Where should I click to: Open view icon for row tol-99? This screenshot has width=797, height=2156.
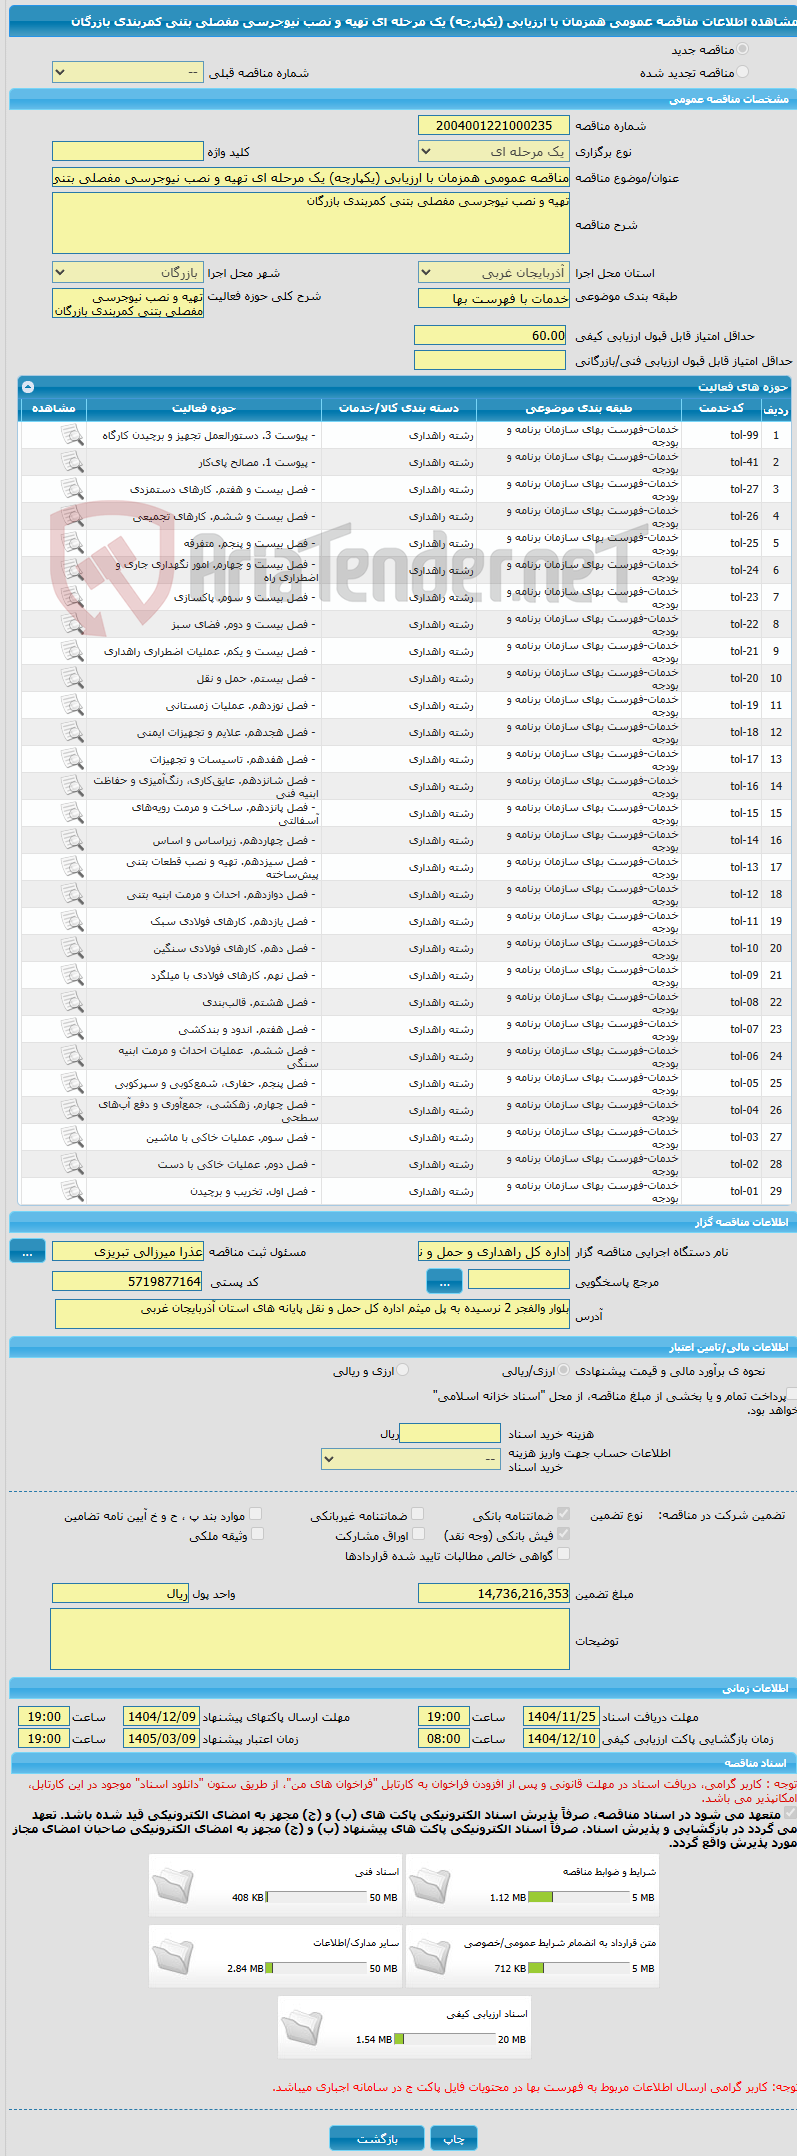tap(72, 435)
